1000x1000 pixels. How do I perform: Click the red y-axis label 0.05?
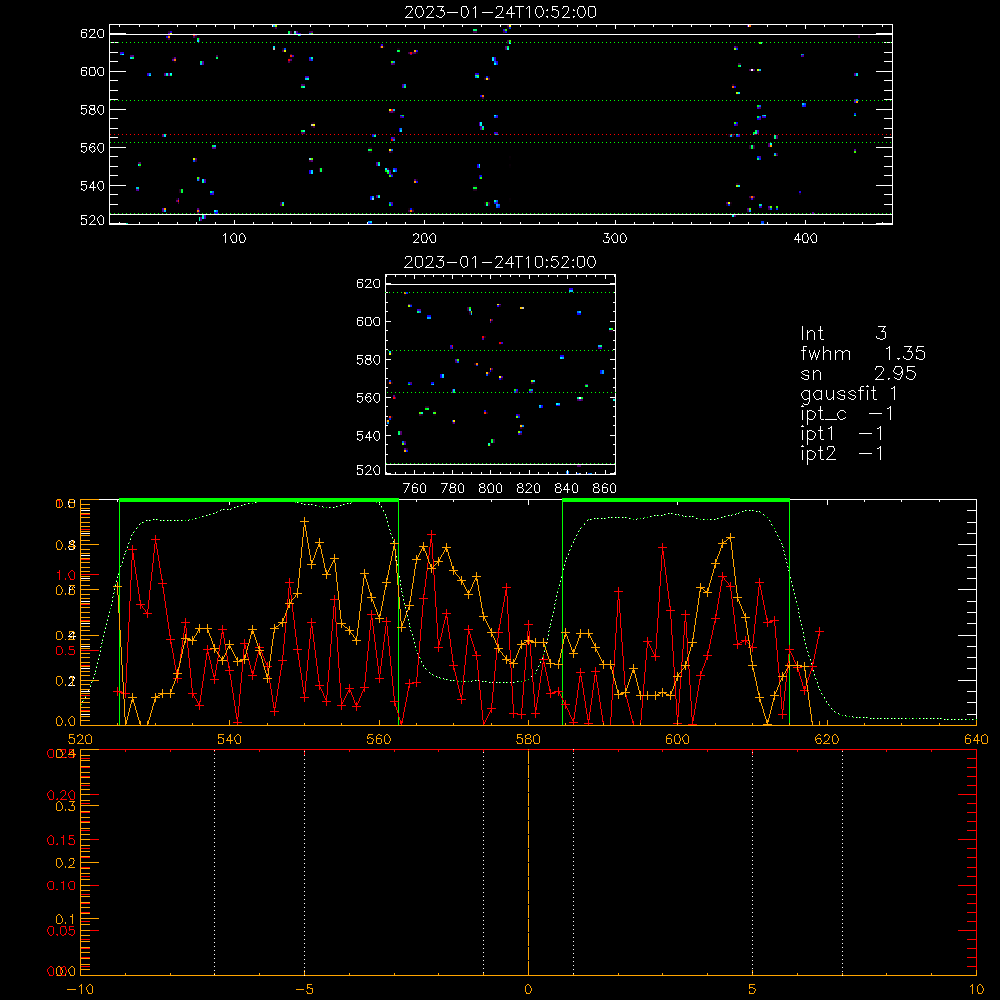click(61, 930)
